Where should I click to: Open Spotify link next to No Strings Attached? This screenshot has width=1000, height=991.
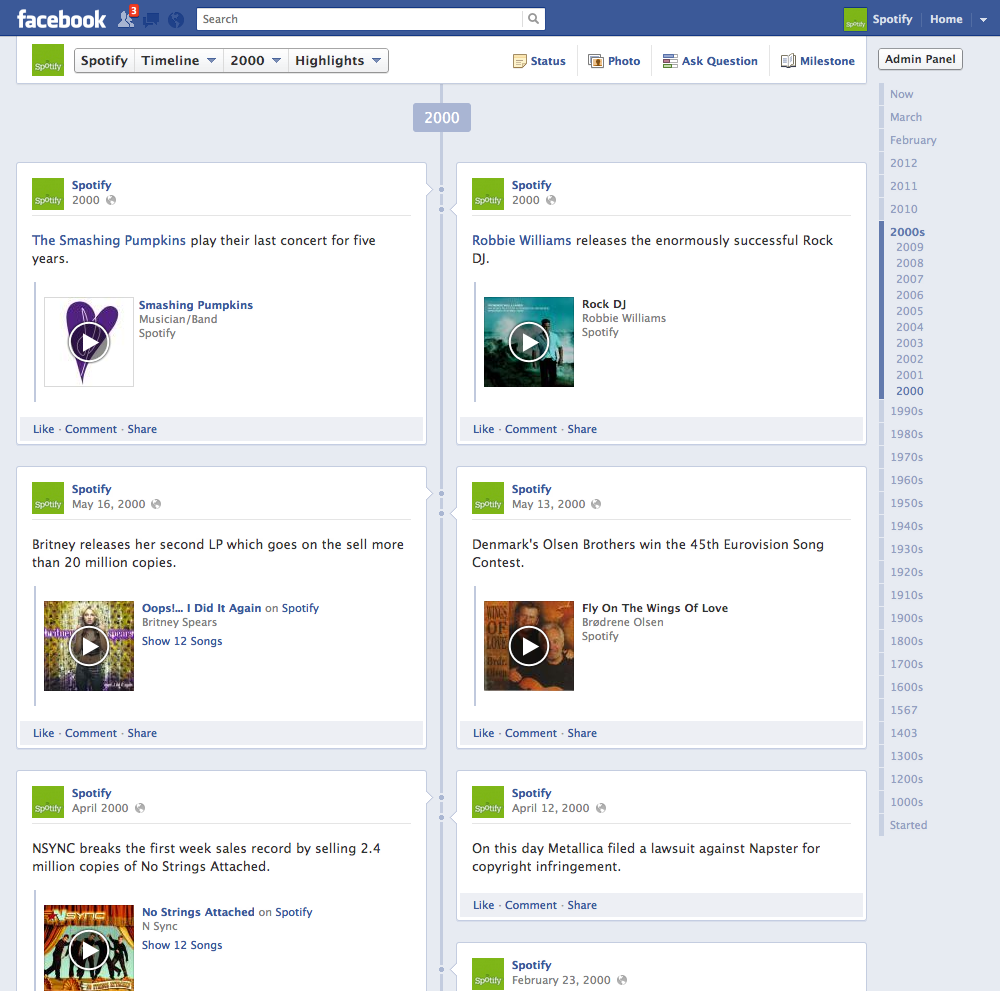coord(293,912)
